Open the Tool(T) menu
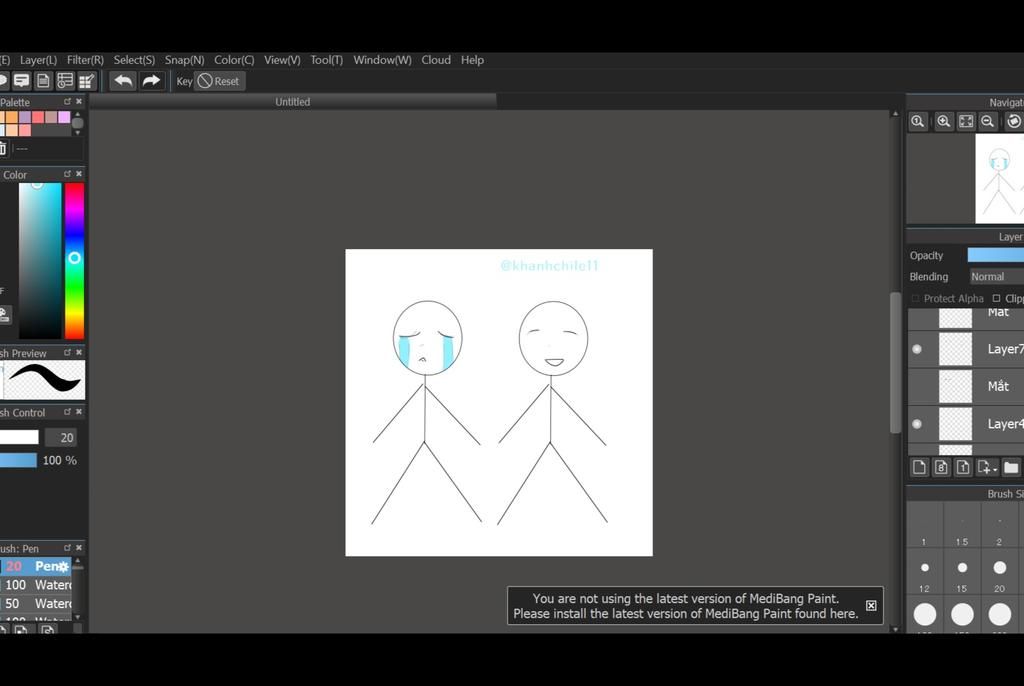The height and width of the screenshot is (686, 1024). pyautogui.click(x=327, y=59)
